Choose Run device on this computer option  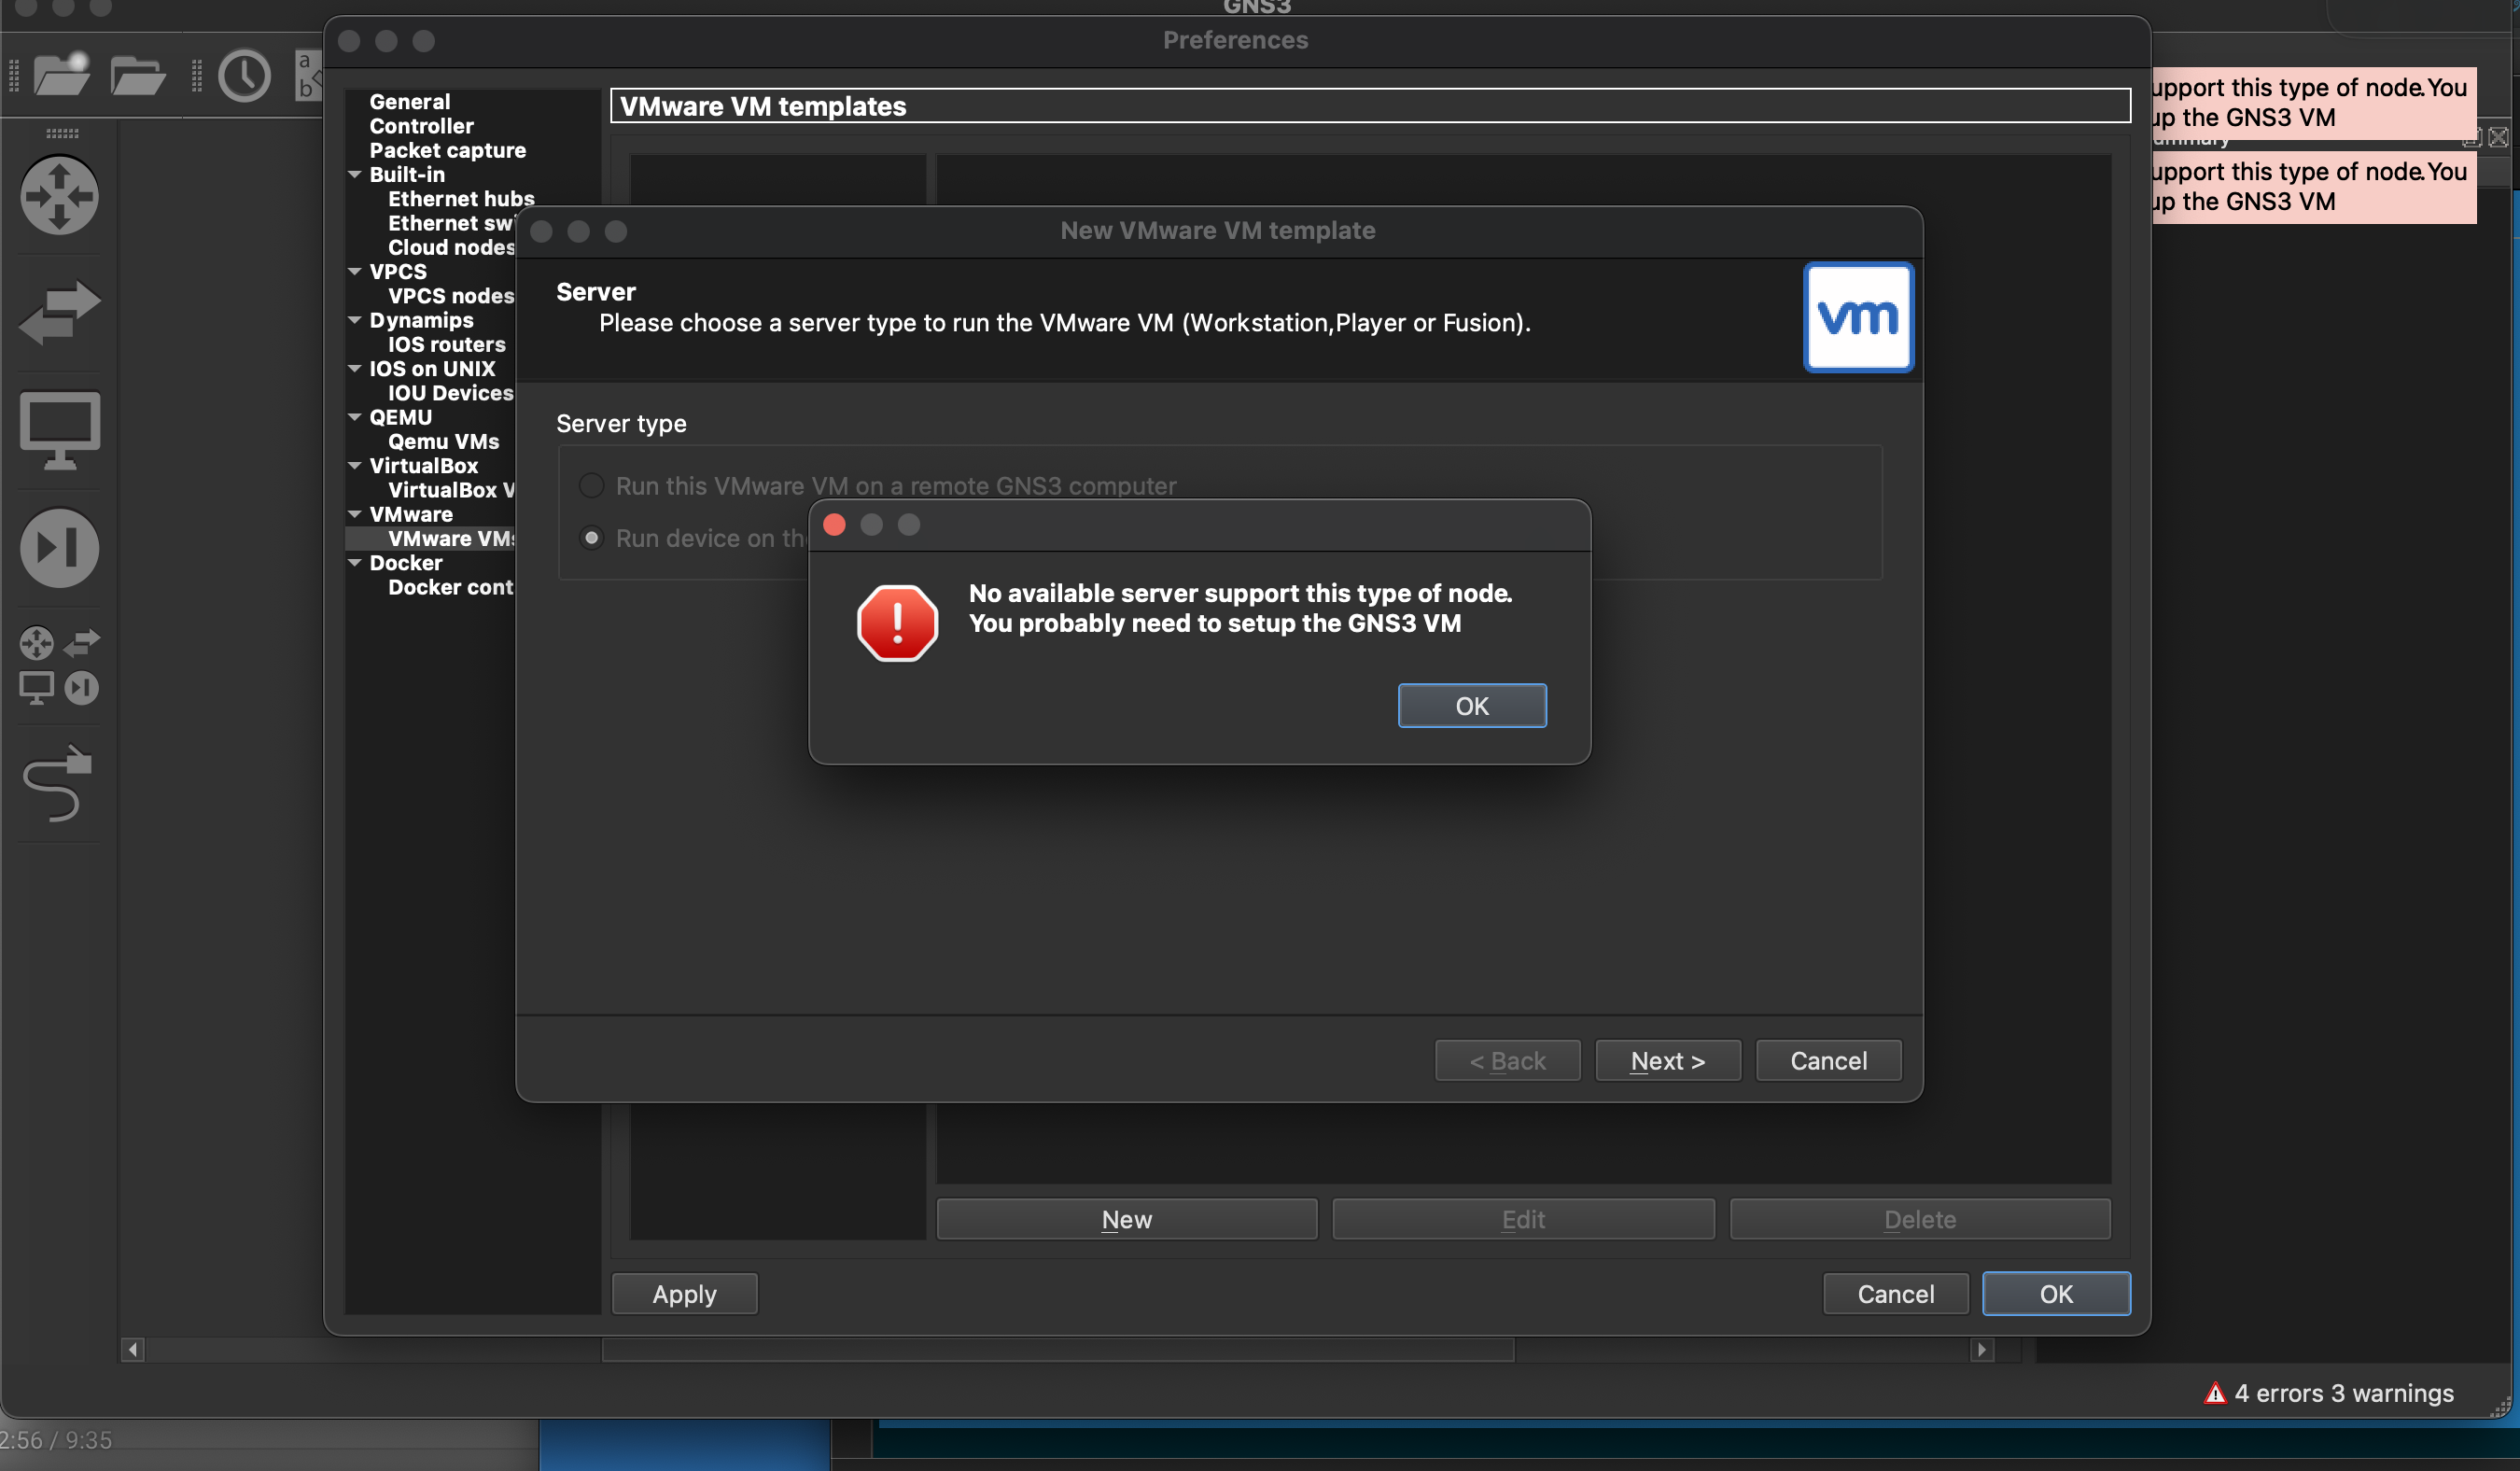[592, 538]
